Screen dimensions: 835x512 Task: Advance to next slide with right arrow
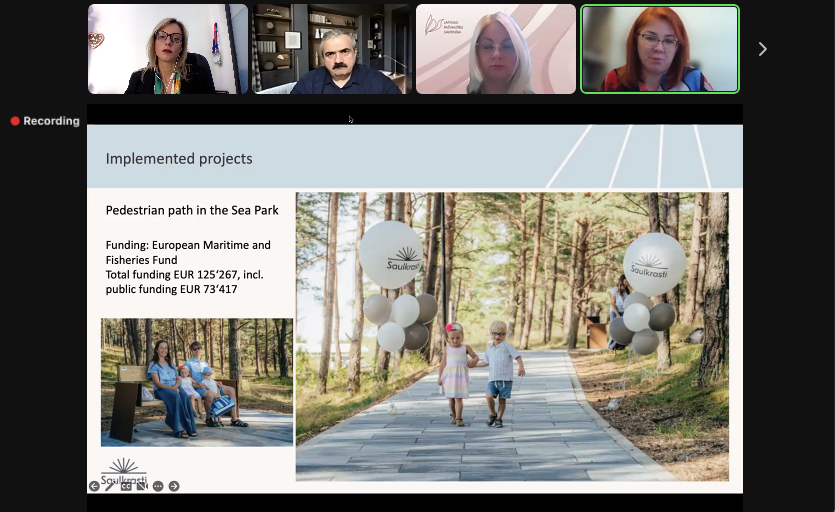click(174, 486)
